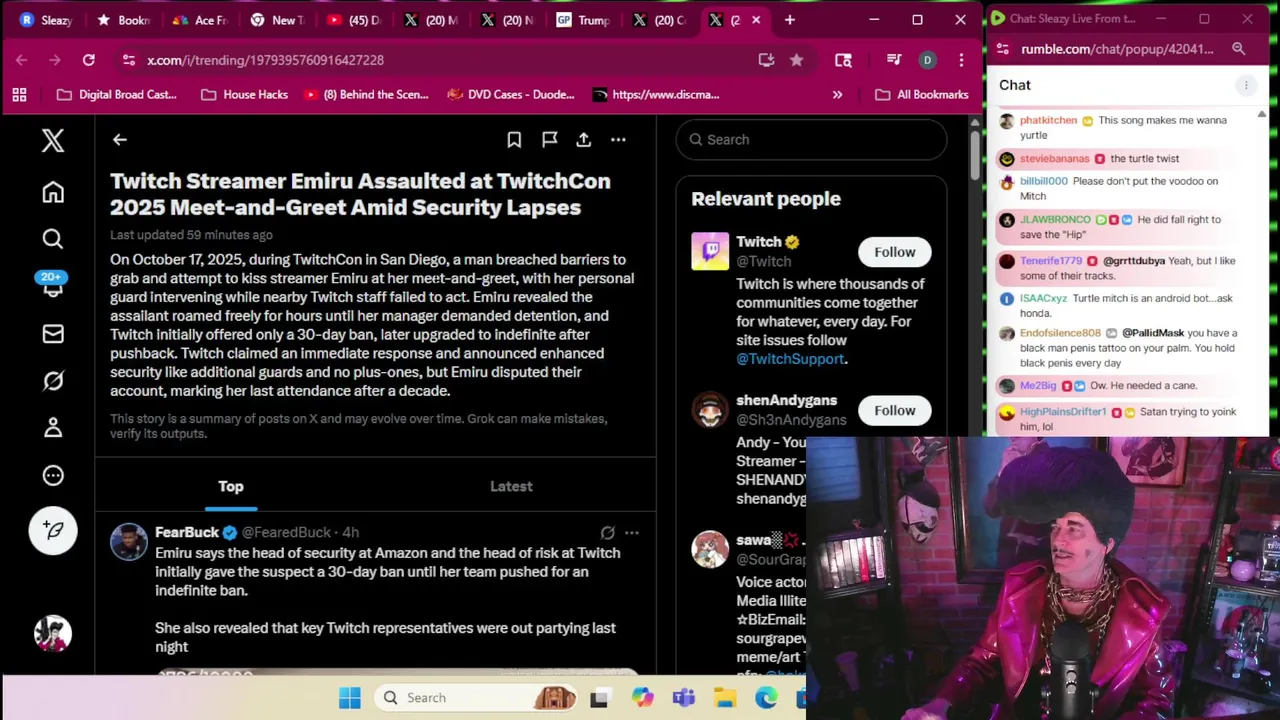The image size is (1280, 720).
Task: Open media control icon in Chrome toolbar
Action: click(x=894, y=60)
